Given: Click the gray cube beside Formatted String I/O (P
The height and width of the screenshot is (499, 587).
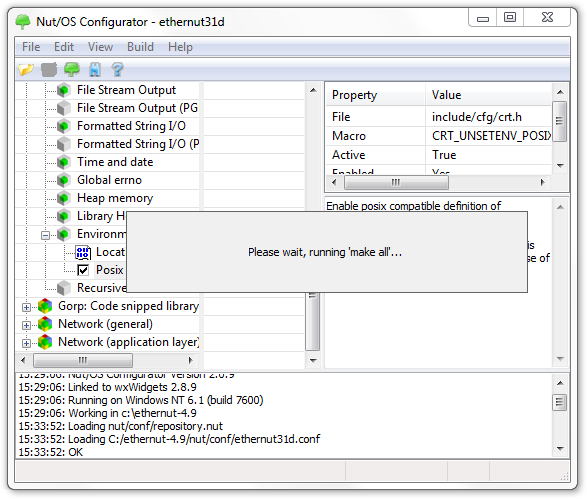Looking at the screenshot, I should 64,144.
